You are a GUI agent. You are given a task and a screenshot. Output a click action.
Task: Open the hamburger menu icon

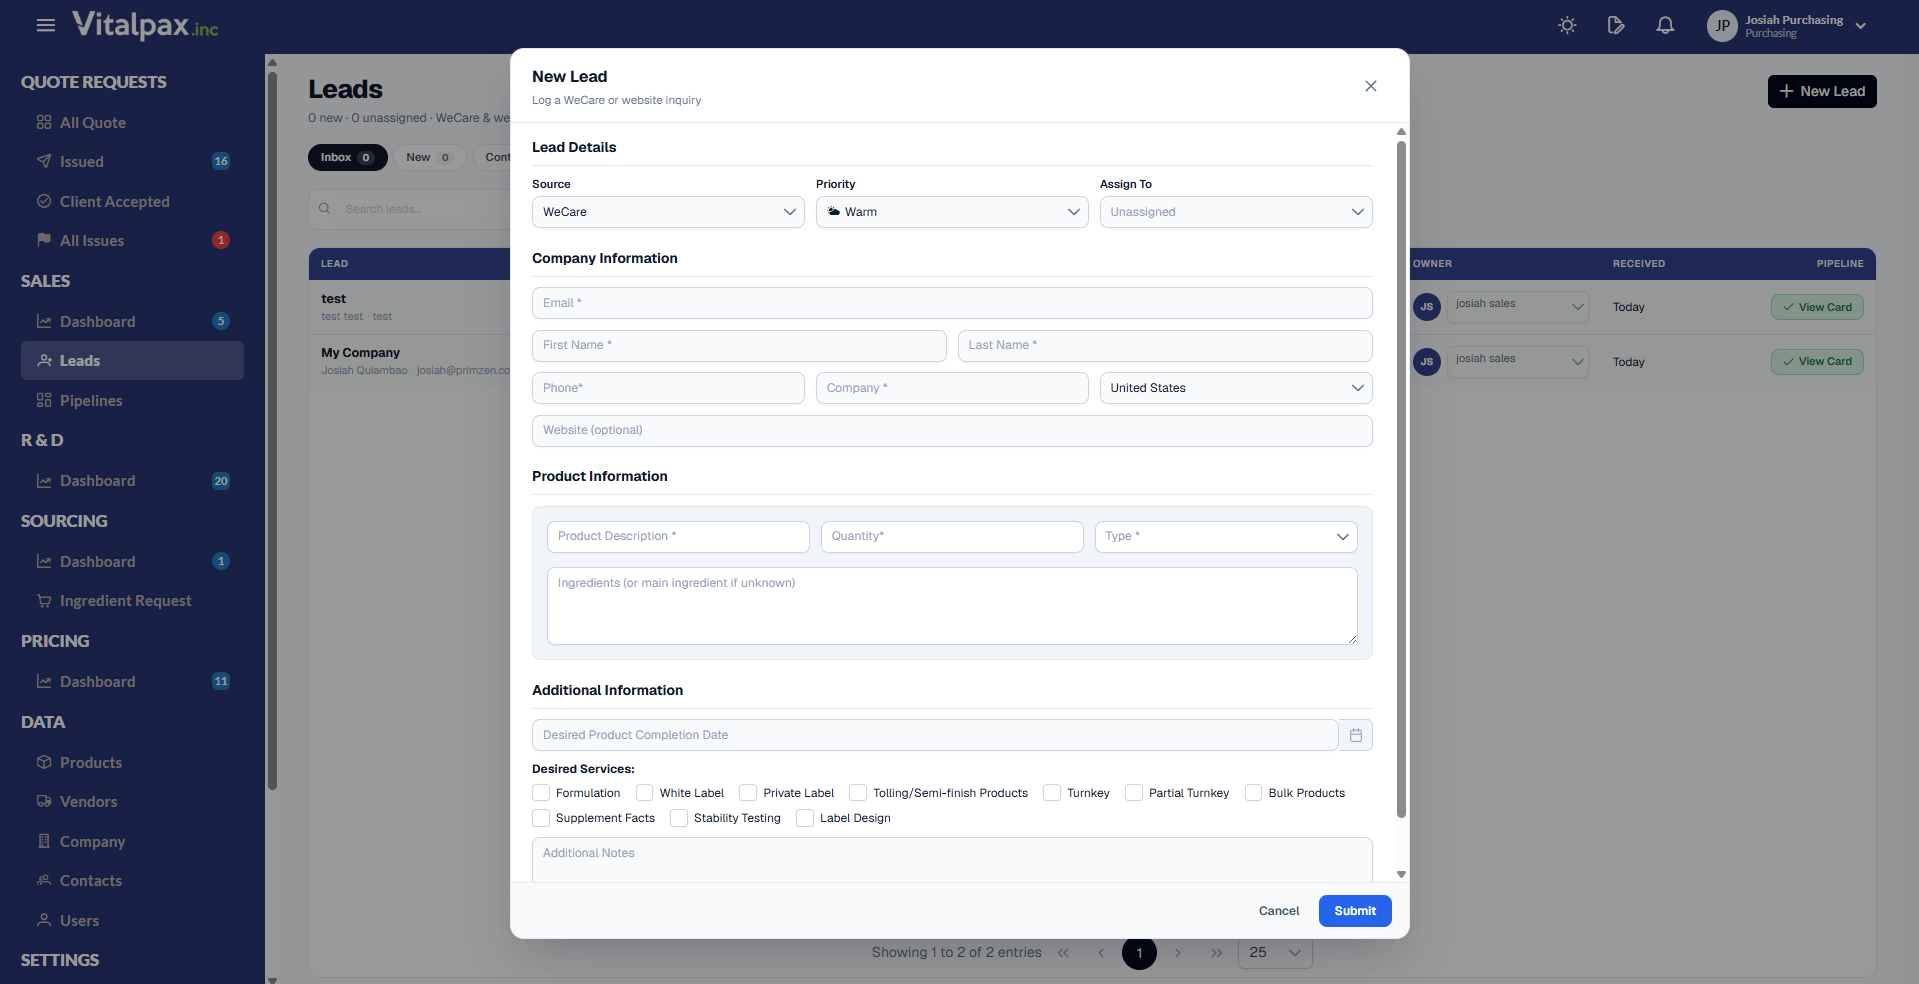pos(45,25)
